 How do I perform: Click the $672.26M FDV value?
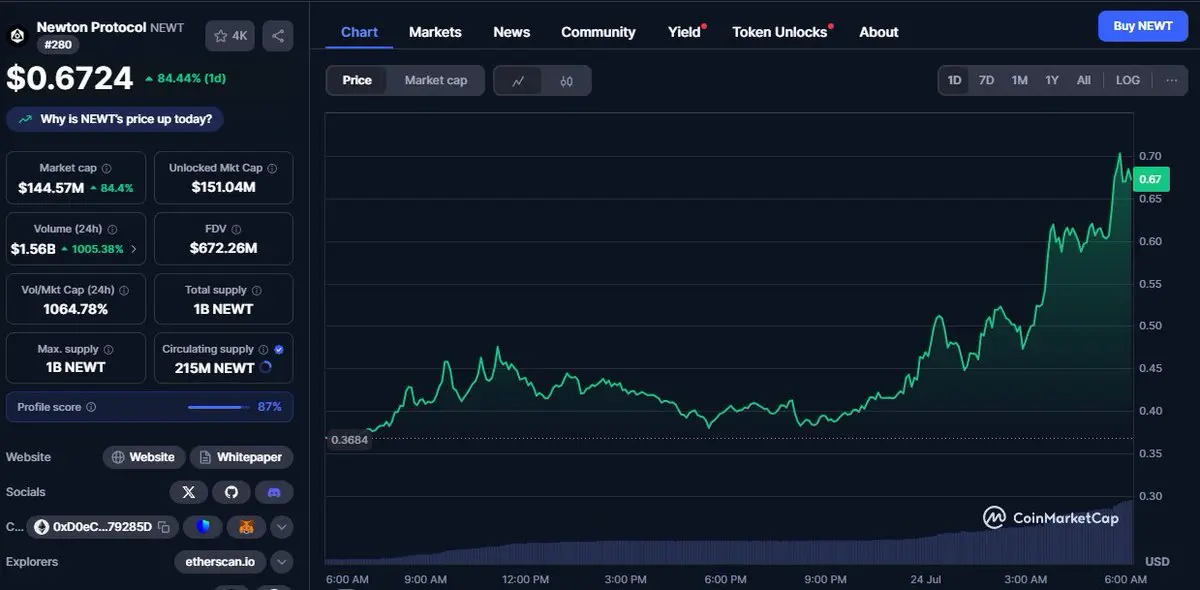[x=224, y=248]
